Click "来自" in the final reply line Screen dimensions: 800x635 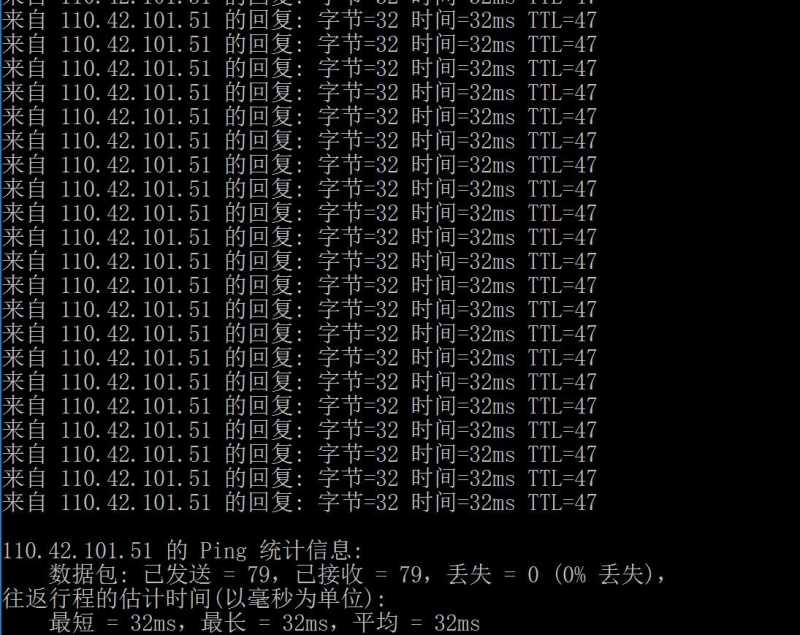[x=23, y=502]
